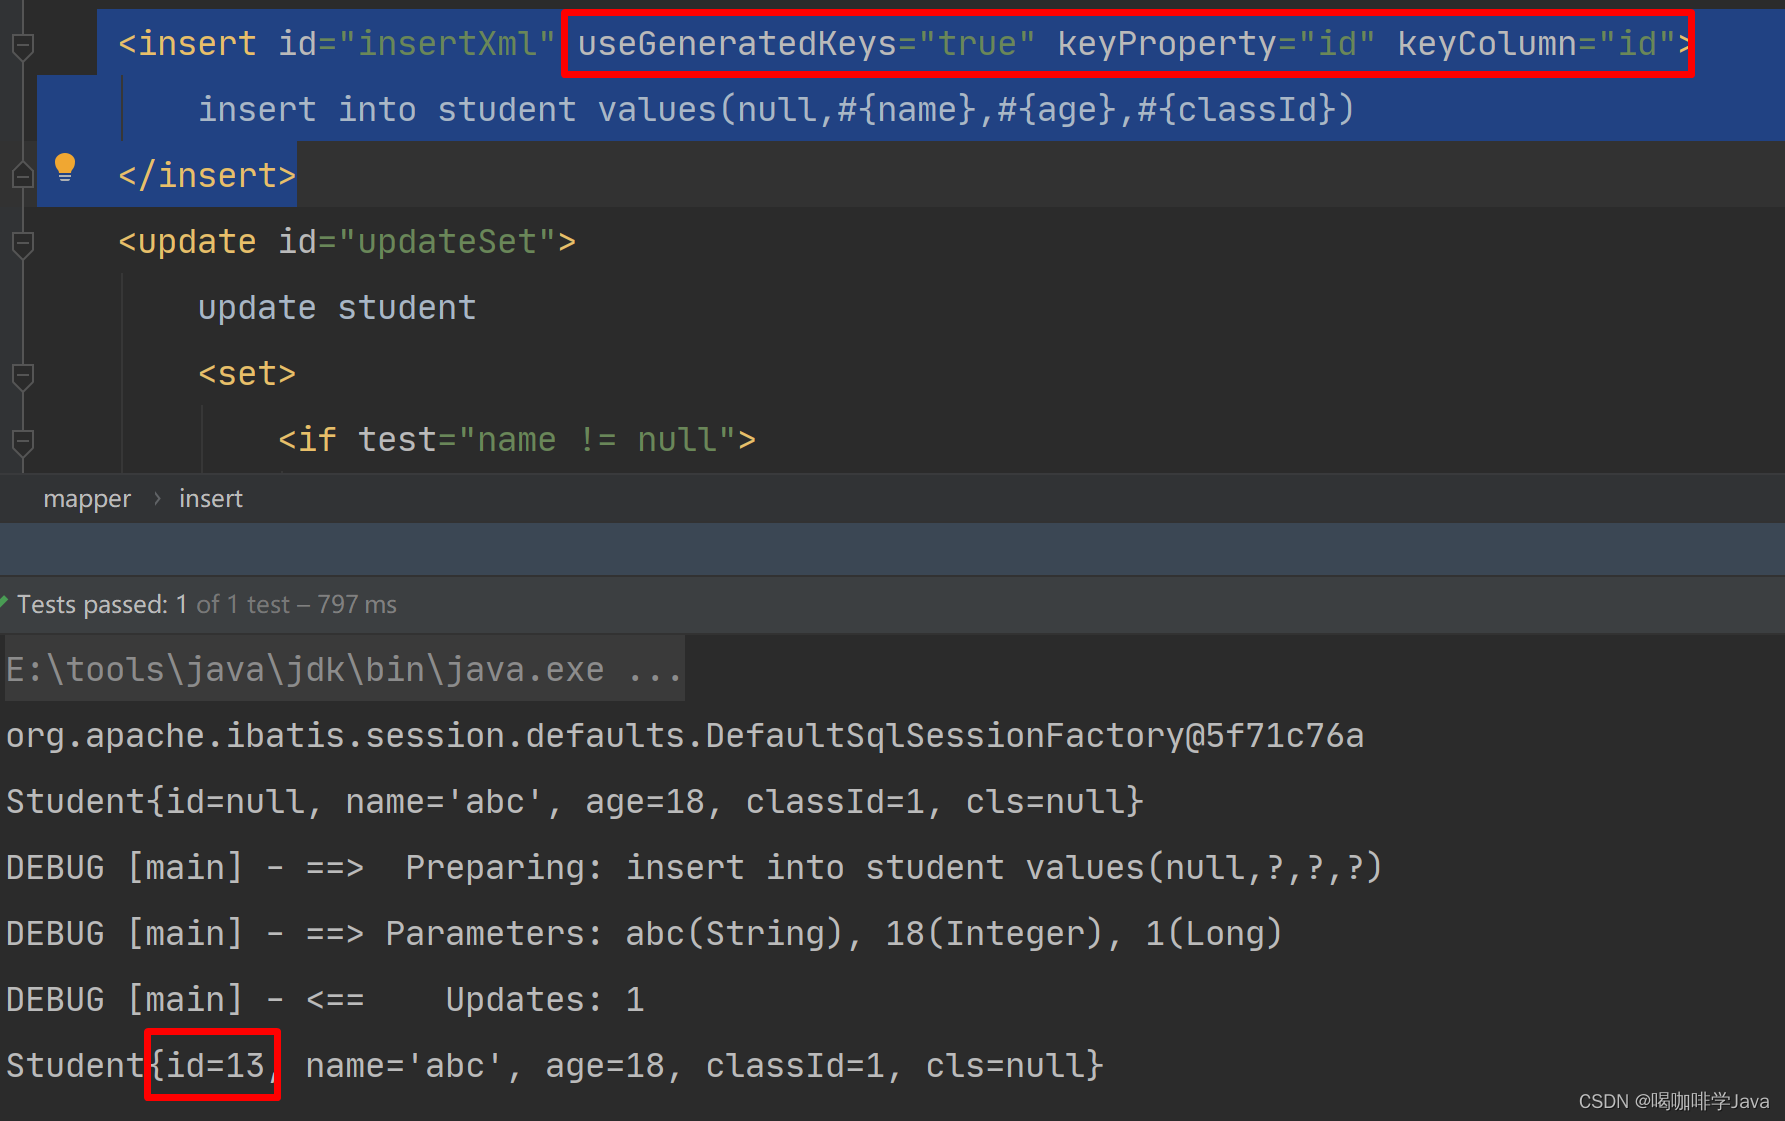
Task: Click the Student id=null output line
Action: pos(575,802)
